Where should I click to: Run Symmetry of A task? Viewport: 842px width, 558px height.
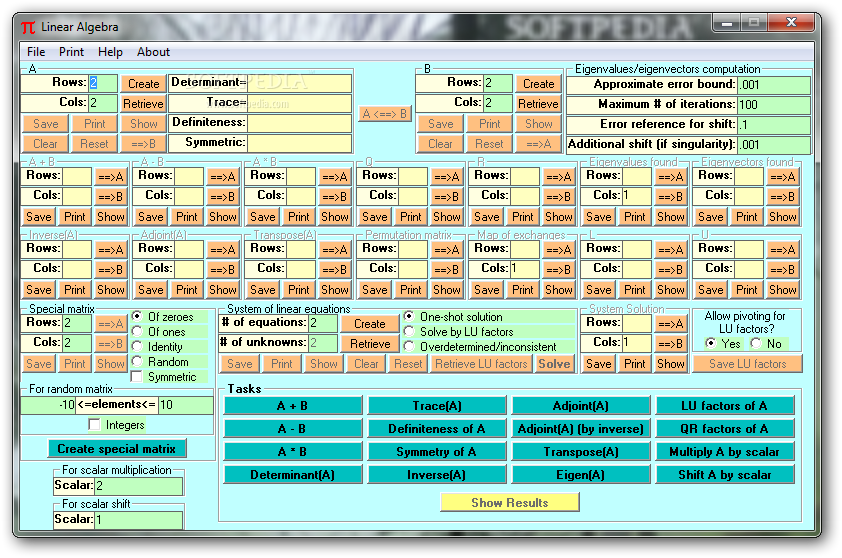point(437,452)
